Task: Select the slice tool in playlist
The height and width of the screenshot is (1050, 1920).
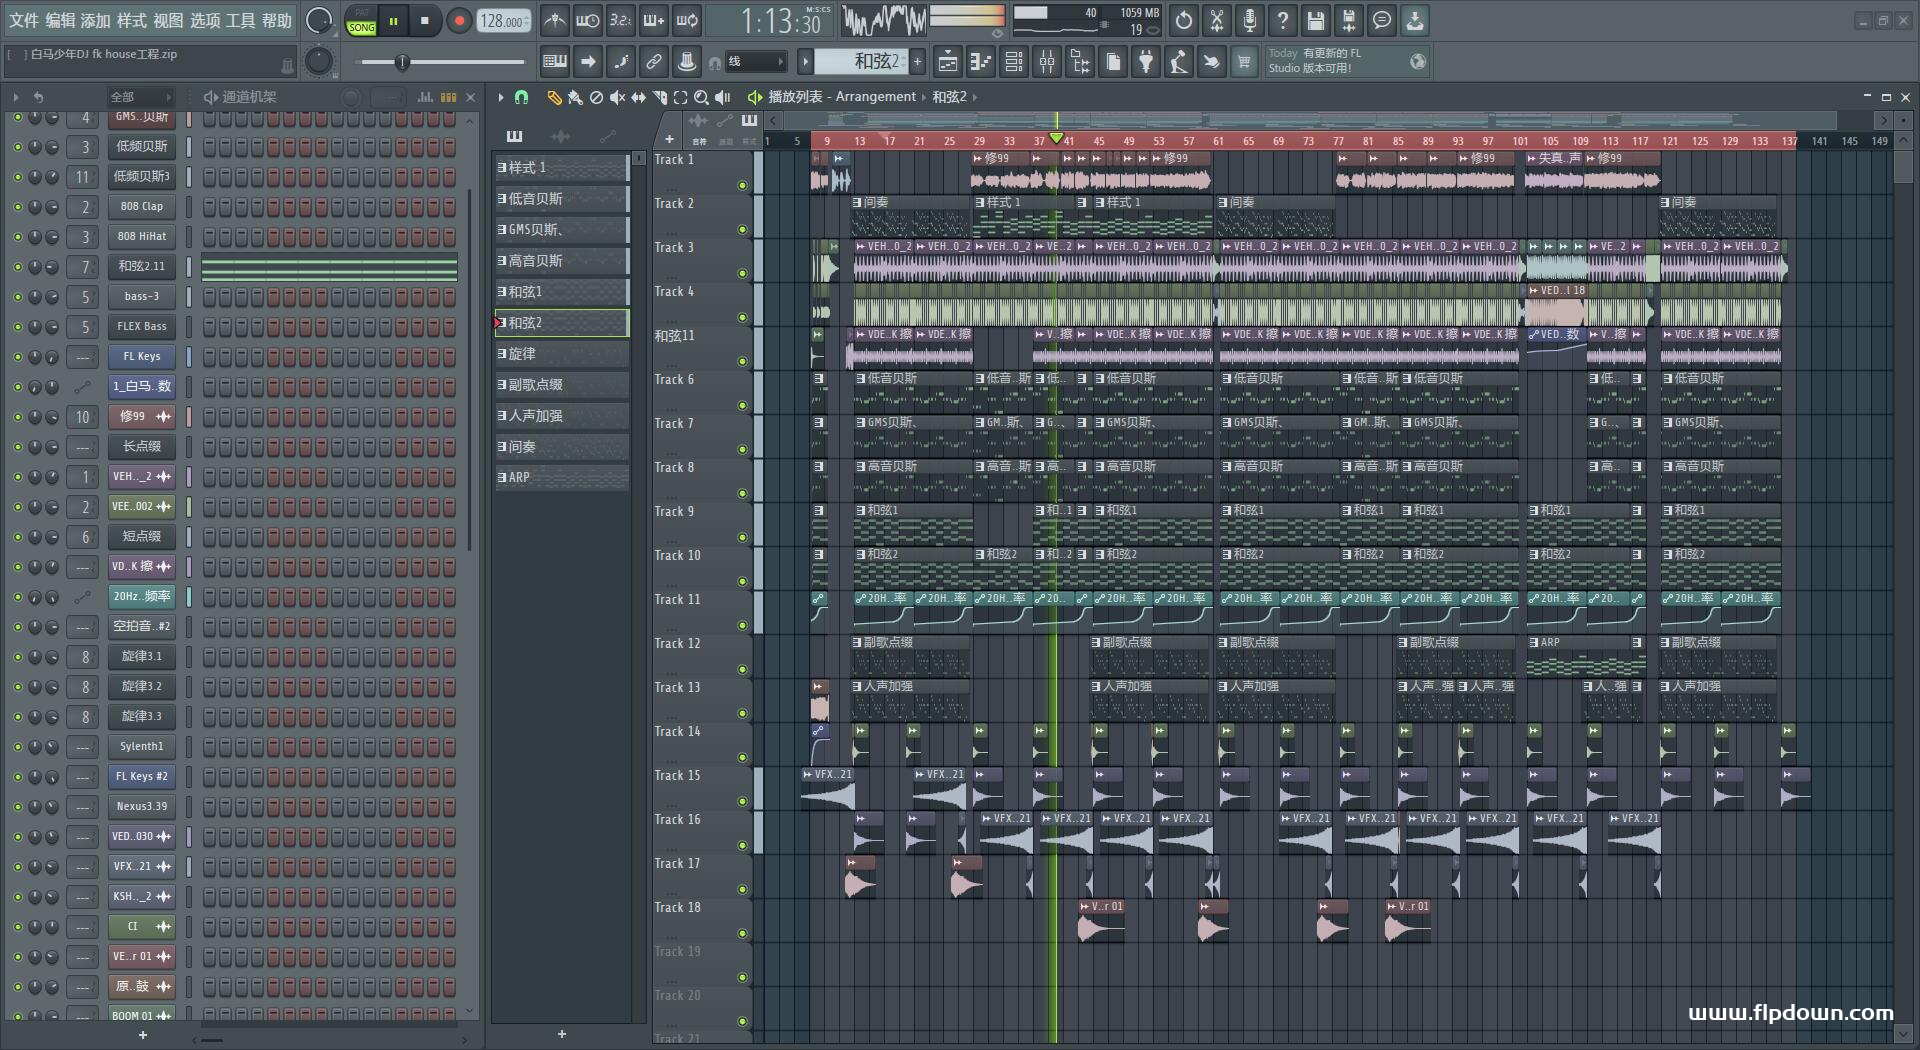Action: coord(659,97)
